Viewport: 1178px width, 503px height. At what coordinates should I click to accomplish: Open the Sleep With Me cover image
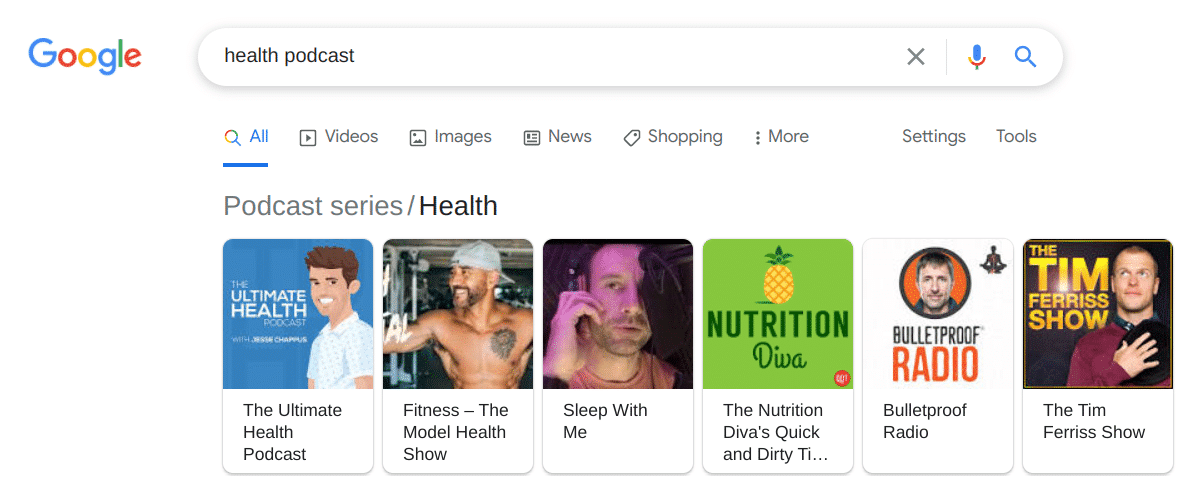coord(618,314)
